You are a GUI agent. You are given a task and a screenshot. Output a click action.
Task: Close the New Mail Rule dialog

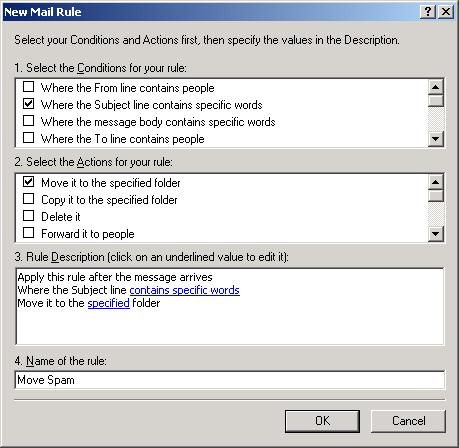tap(446, 12)
